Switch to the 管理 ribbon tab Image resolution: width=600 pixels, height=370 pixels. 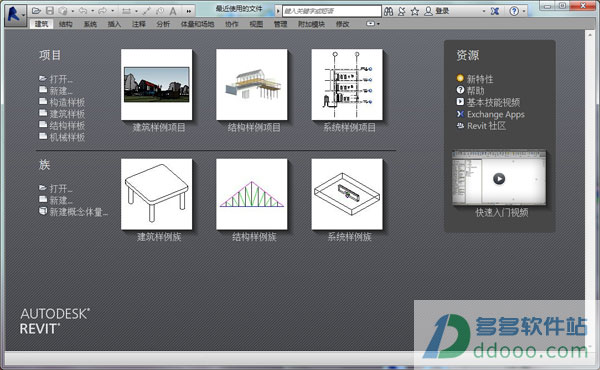(x=280, y=24)
